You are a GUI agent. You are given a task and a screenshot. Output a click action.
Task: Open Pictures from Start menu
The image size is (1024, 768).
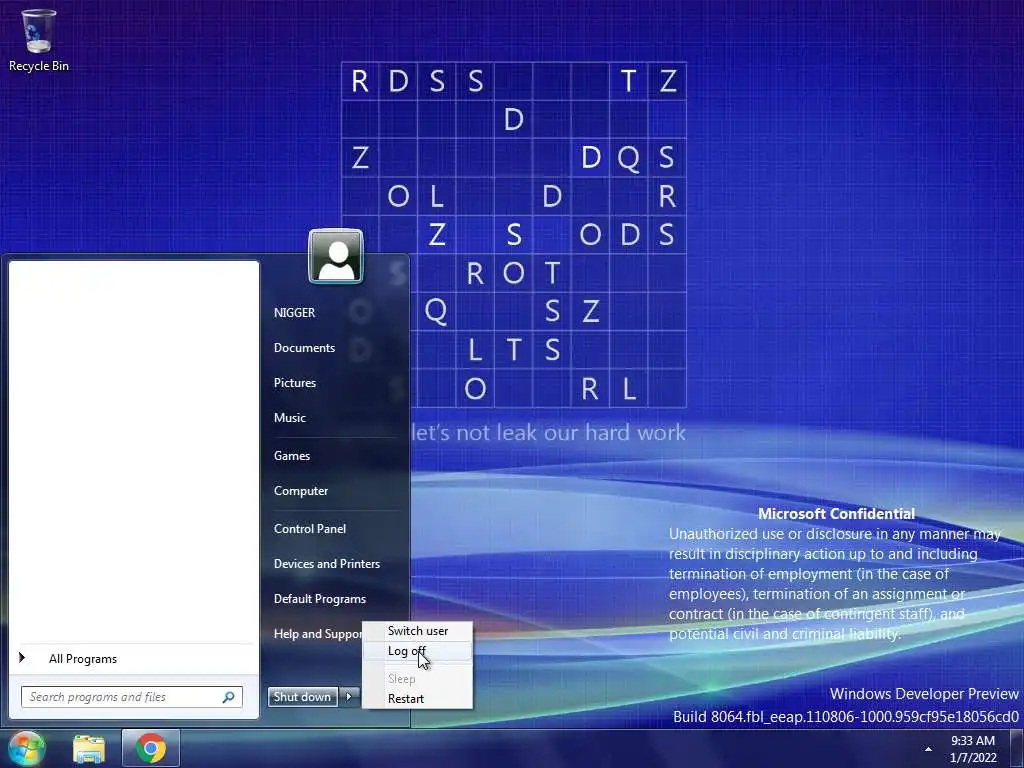click(x=295, y=383)
